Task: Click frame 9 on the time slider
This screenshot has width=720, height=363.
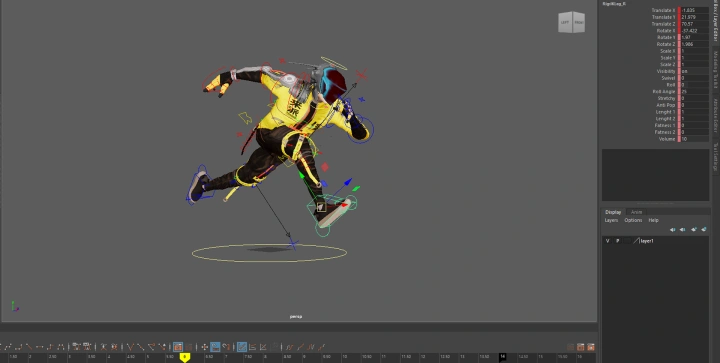Action: (x=304, y=357)
